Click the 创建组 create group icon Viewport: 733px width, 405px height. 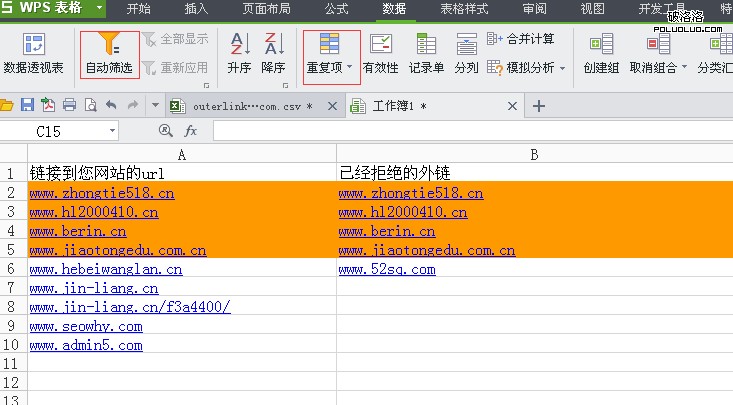tap(601, 46)
